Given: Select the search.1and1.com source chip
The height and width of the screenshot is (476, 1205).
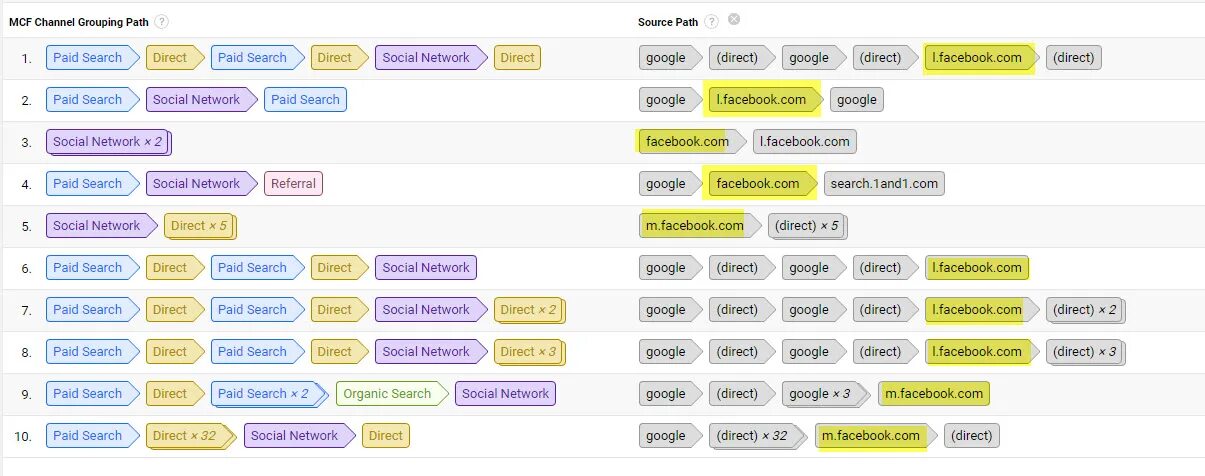Looking at the screenshot, I should pyautogui.click(x=883, y=184).
